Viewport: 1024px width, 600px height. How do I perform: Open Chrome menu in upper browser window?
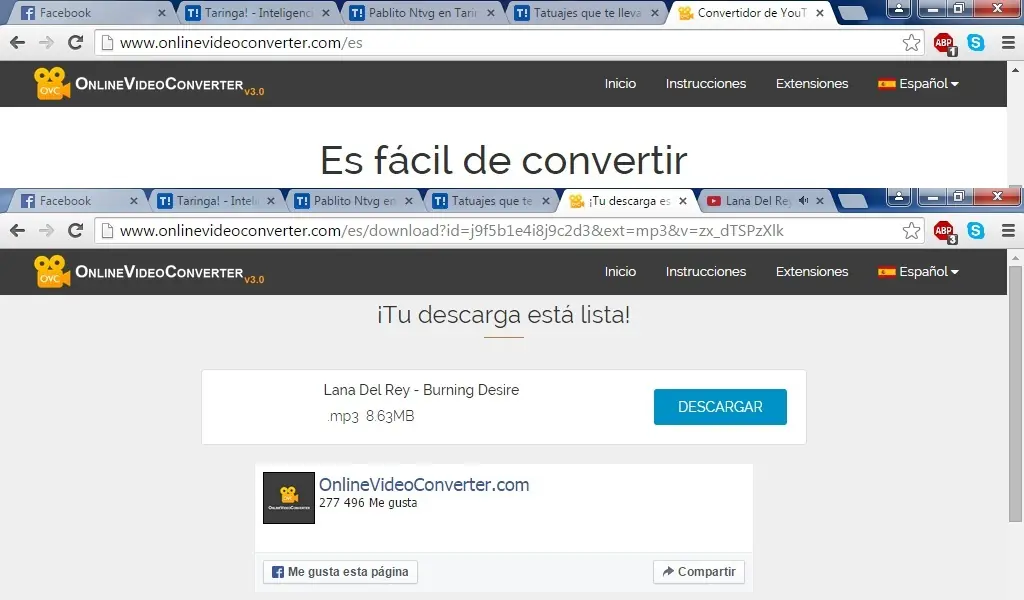point(1008,43)
